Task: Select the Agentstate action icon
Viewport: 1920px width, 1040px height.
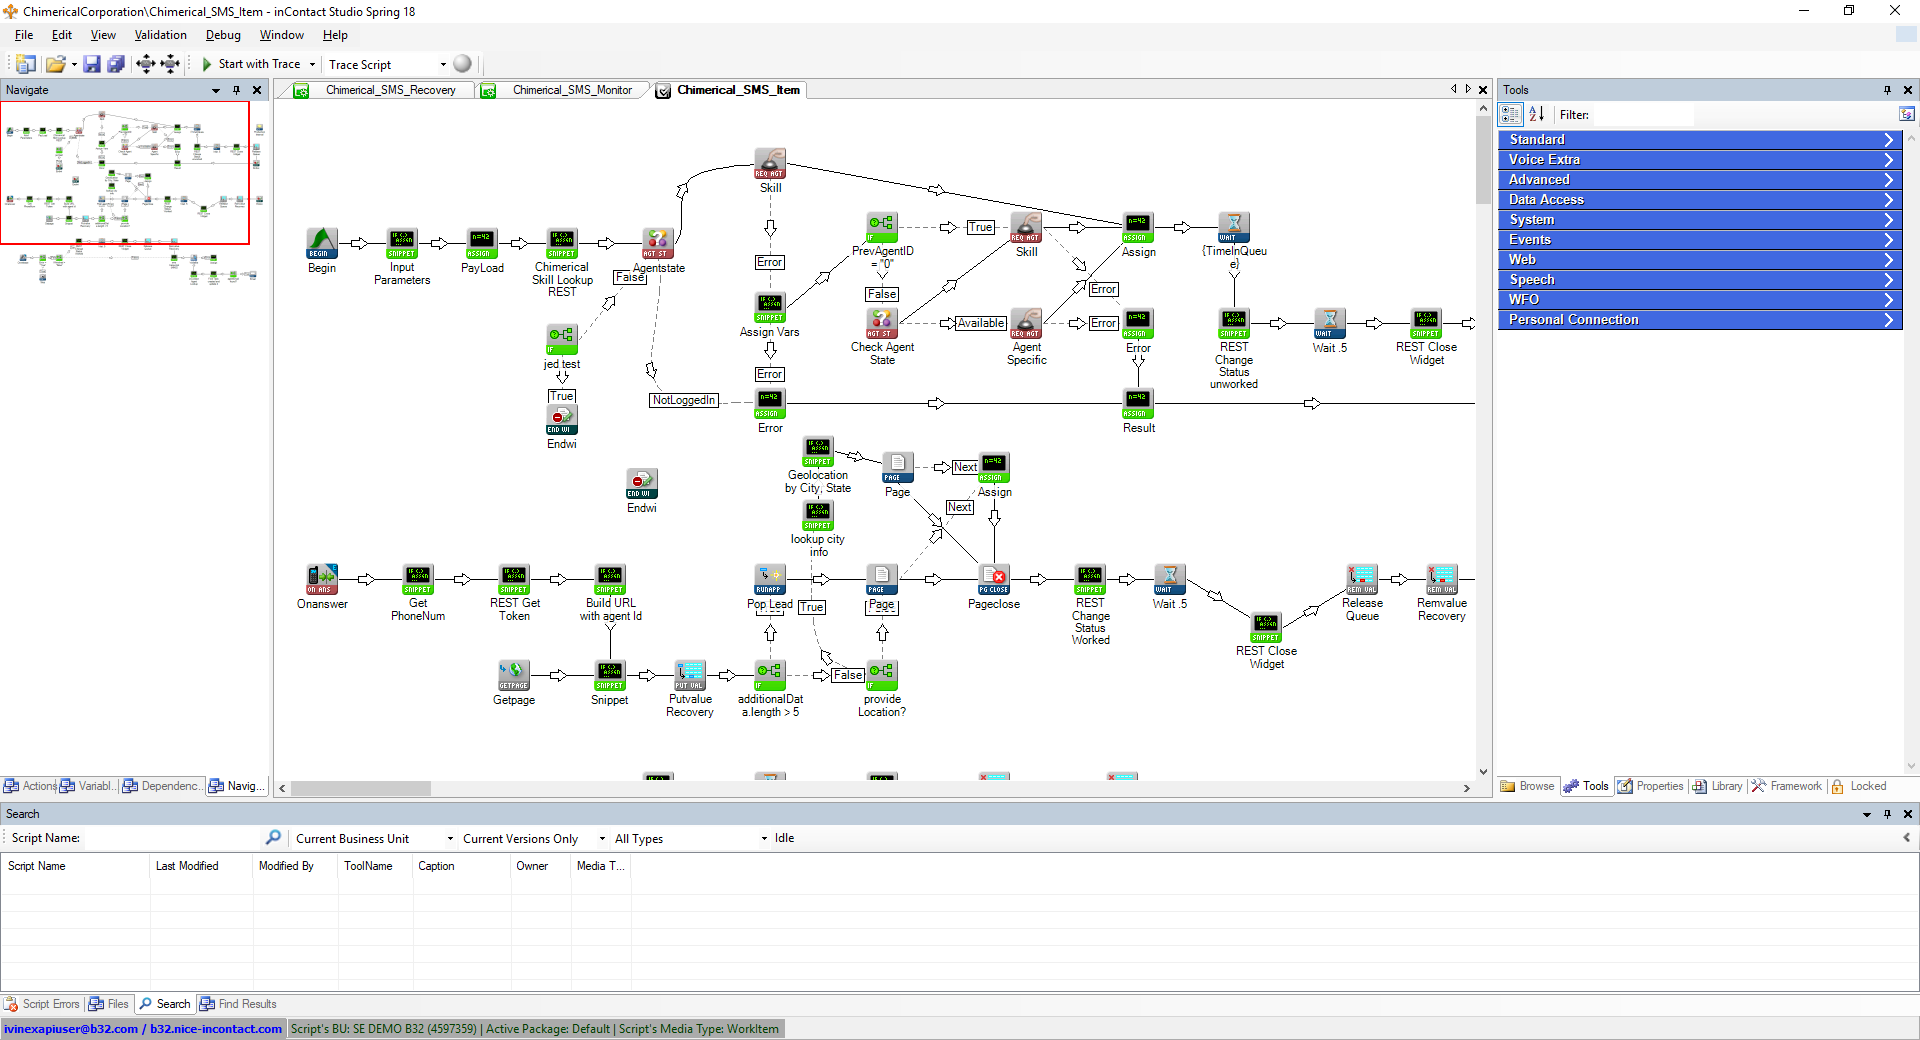Action: click(x=658, y=243)
